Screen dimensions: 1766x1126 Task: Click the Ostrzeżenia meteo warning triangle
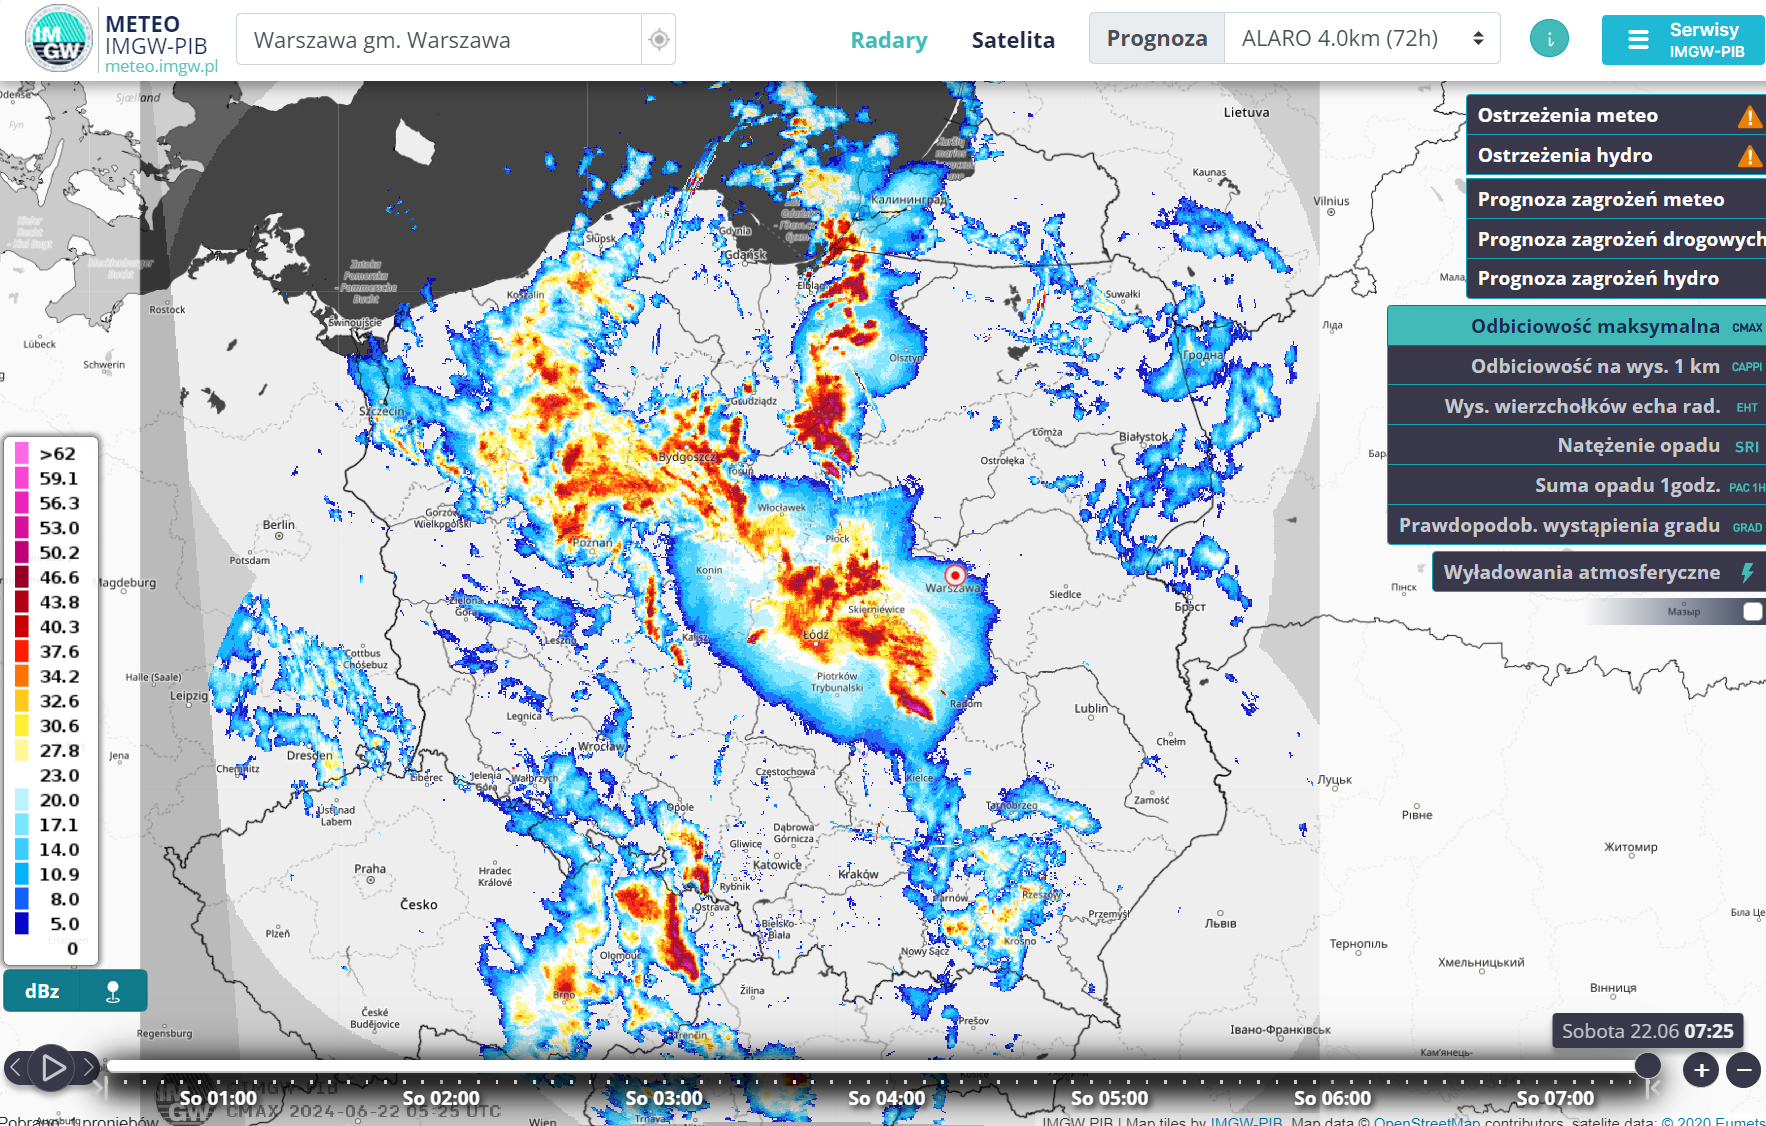1749,116
